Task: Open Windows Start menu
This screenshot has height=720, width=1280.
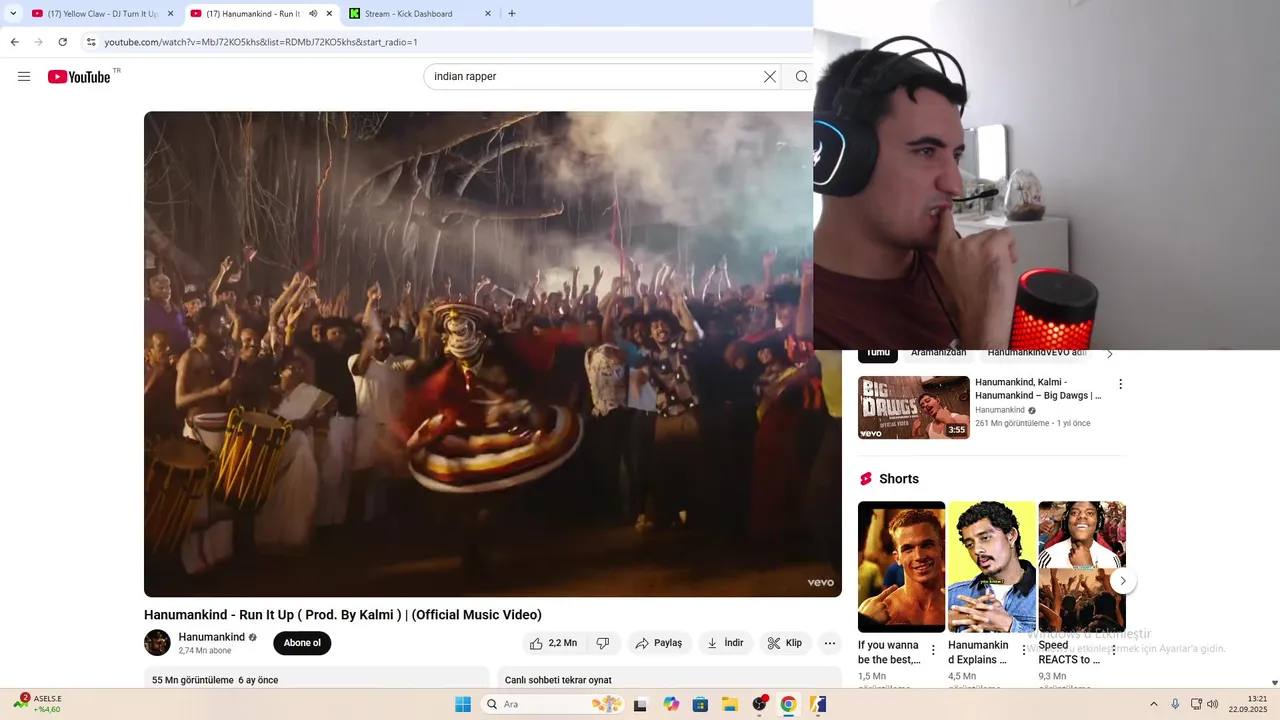Action: (463, 704)
